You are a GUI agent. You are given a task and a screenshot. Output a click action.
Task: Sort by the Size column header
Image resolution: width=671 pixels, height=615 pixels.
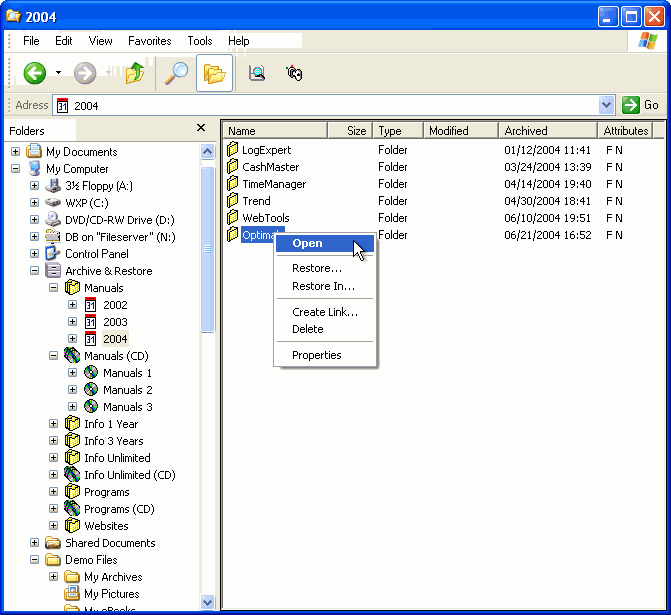[350, 131]
